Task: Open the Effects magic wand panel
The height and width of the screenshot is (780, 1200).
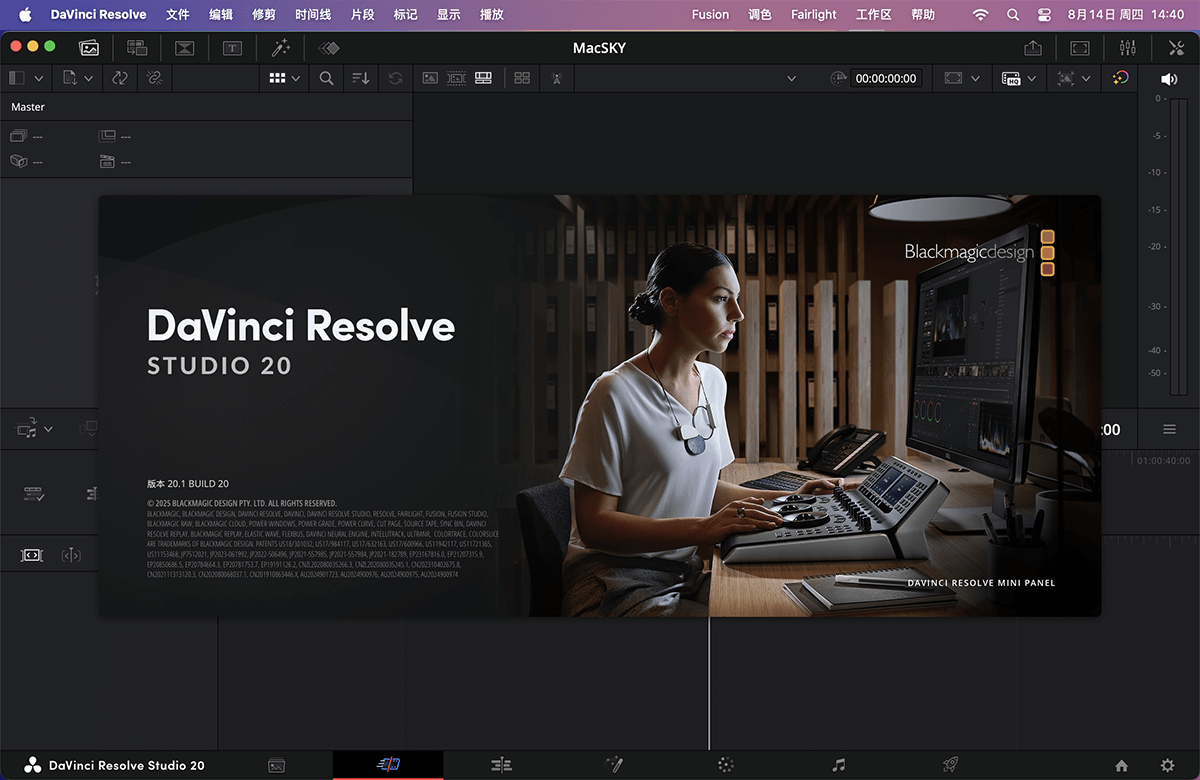Action: click(x=280, y=47)
